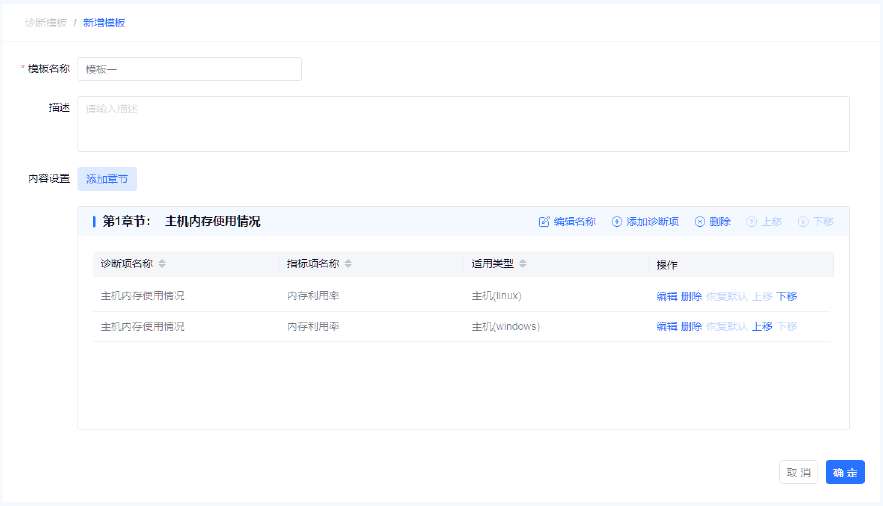Delete the 主机(linux) row
Image resolution: width=883 pixels, height=506 pixels.
point(691,297)
